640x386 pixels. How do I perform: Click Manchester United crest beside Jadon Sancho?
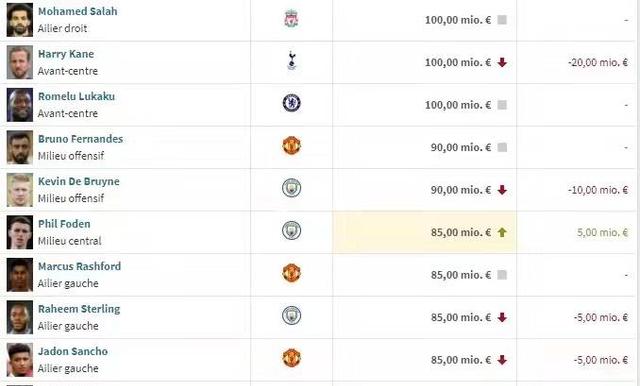pyautogui.click(x=291, y=358)
